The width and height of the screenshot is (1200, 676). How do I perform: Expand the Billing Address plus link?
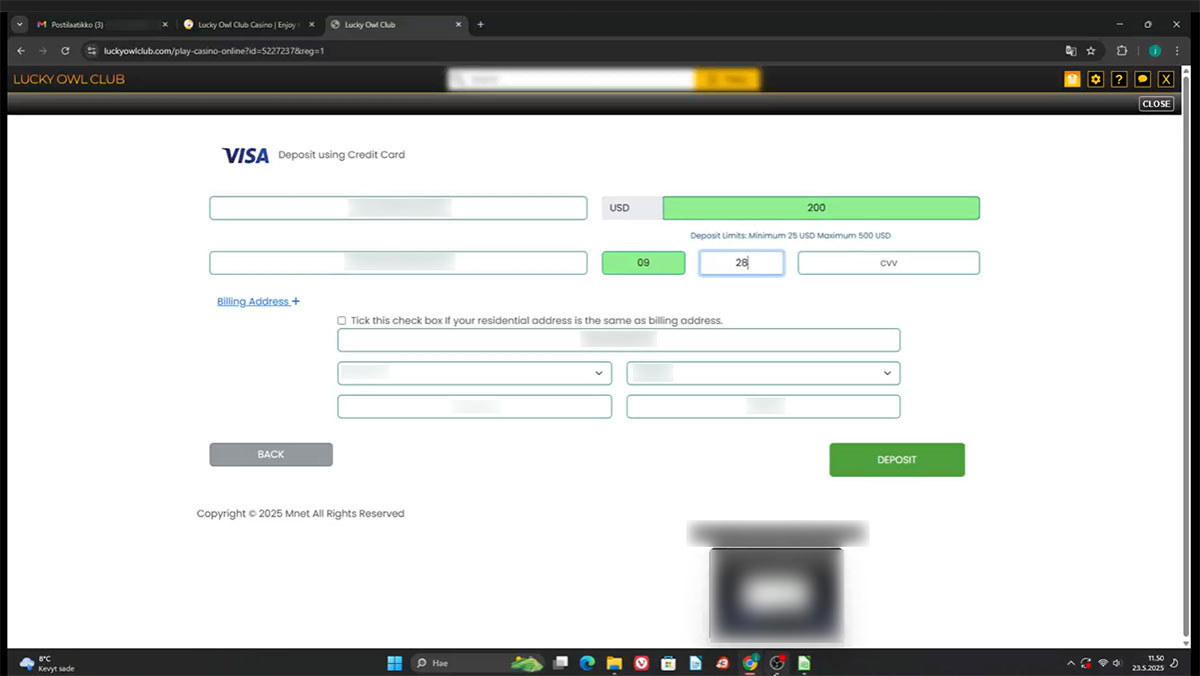pyautogui.click(x=258, y=301)
